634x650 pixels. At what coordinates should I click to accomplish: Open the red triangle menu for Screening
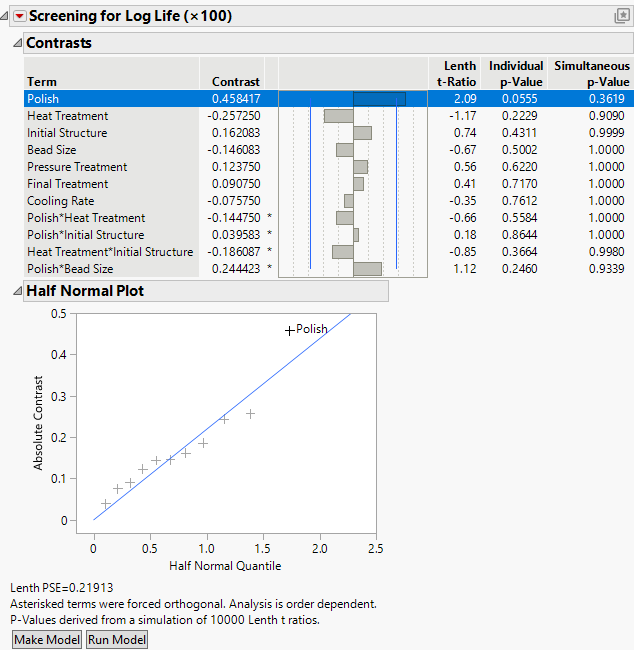(x=18, y=16)
